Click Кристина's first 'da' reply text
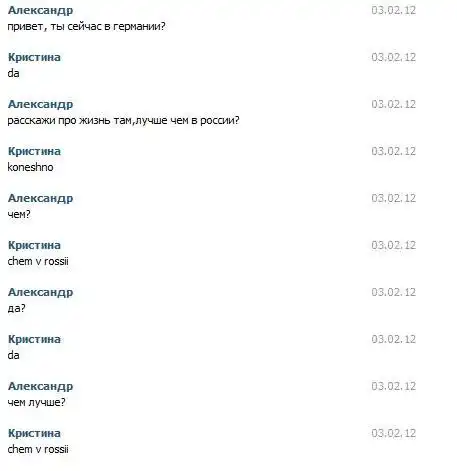457x471 pixels. [13, 73]
